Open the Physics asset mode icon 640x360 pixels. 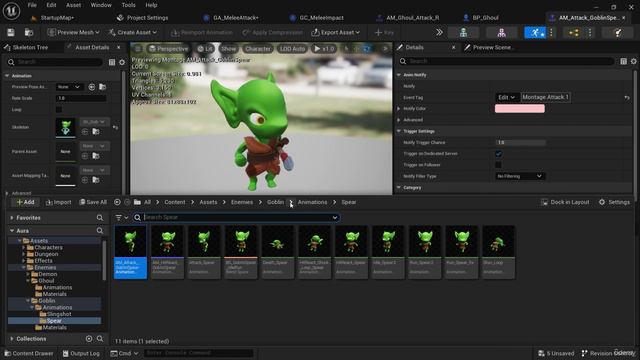618,32
